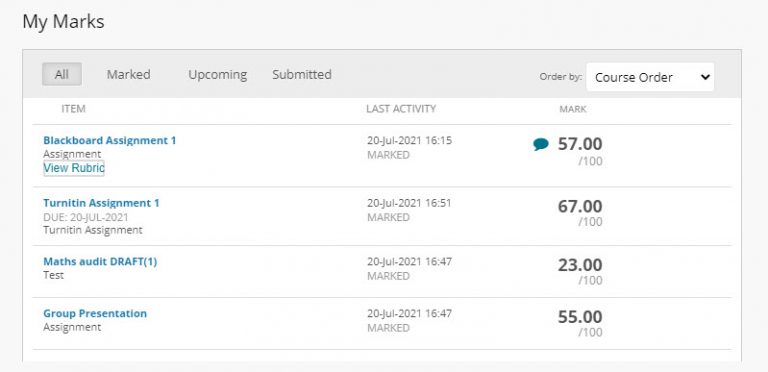Click the MARK column header

coord(573,109)
